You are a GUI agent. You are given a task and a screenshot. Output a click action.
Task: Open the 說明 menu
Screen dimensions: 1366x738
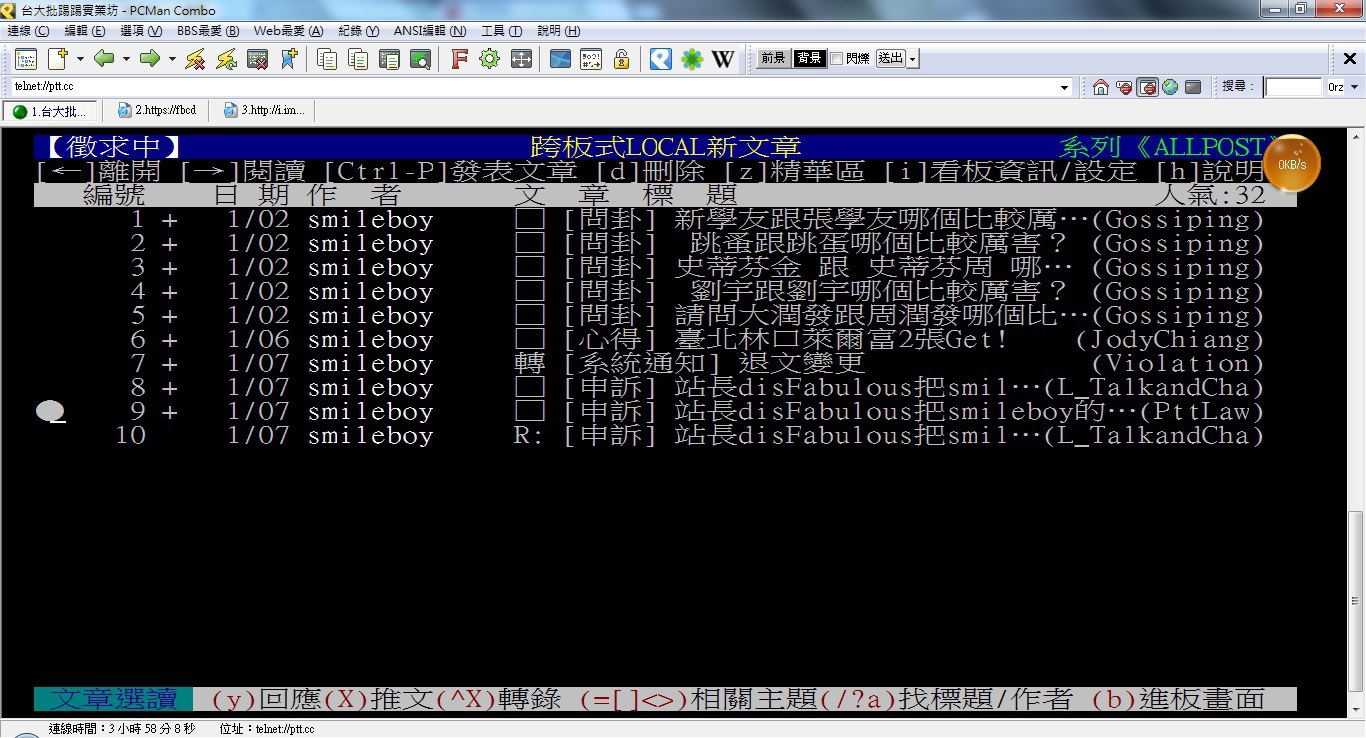558,31
